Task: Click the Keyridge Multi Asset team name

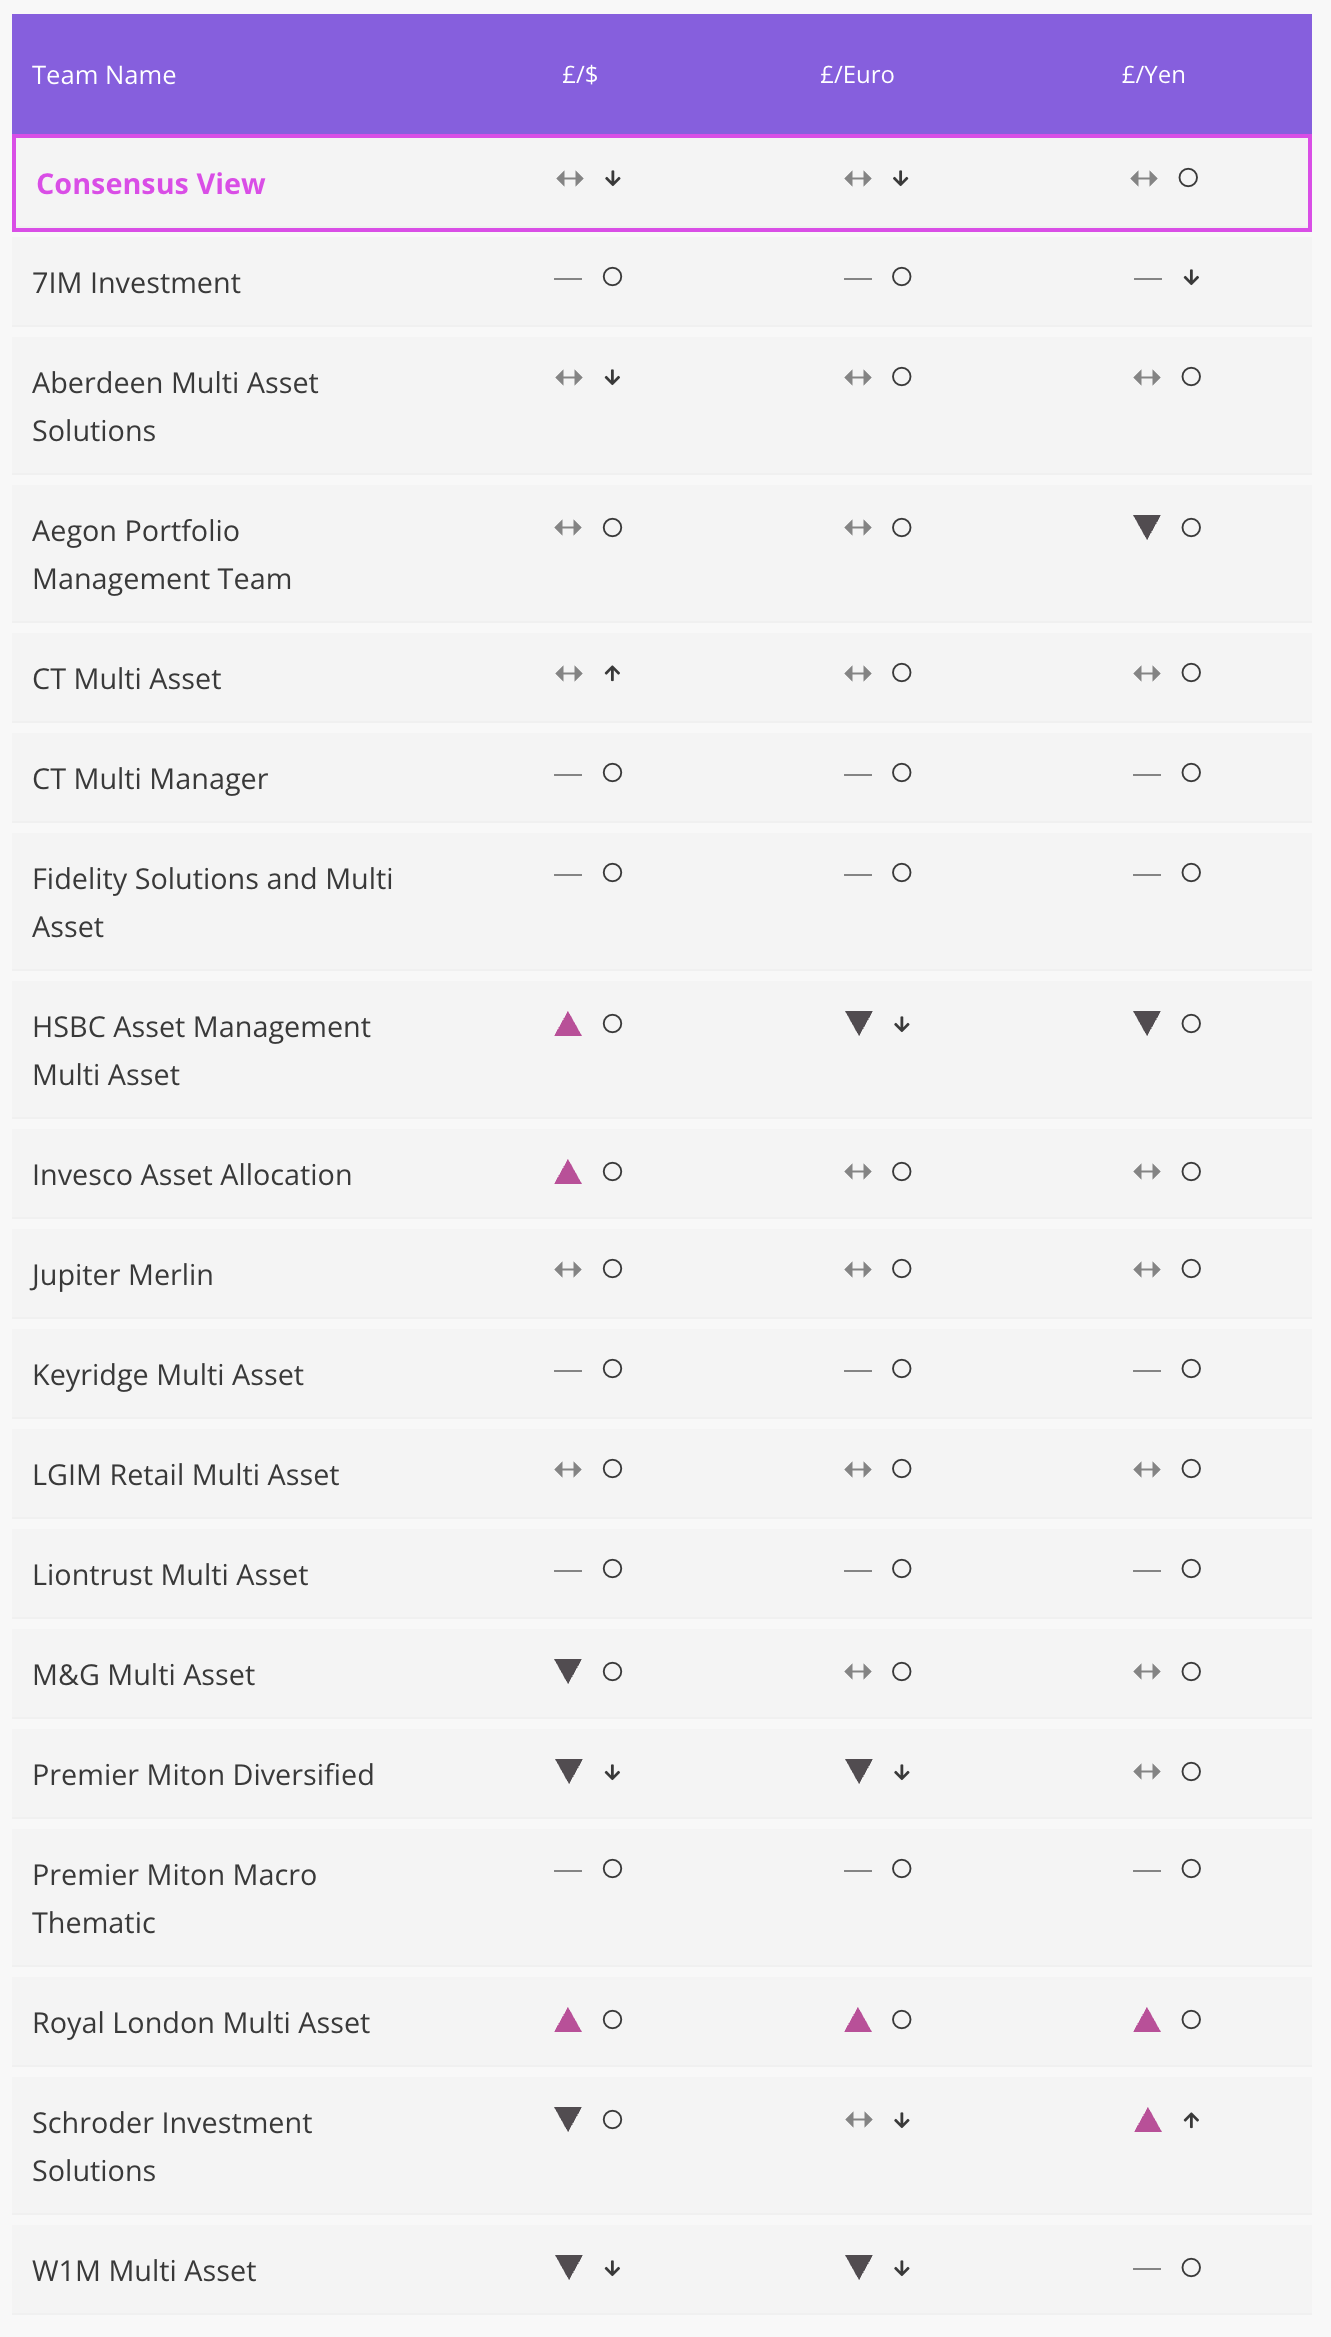Action: (x=168, y=1375)
